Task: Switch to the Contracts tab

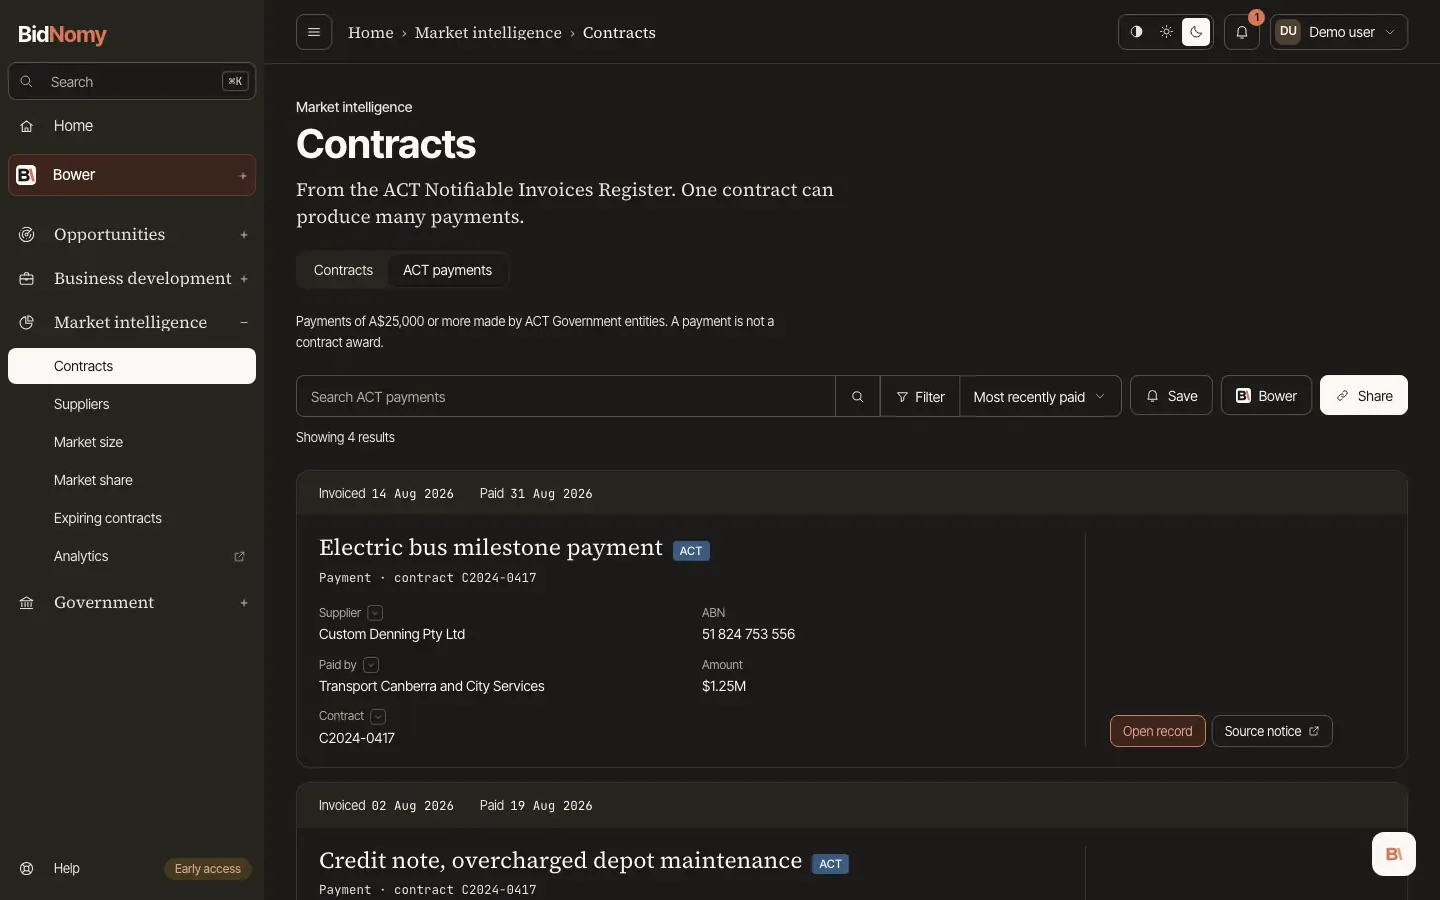Action: tap(343, 270)
